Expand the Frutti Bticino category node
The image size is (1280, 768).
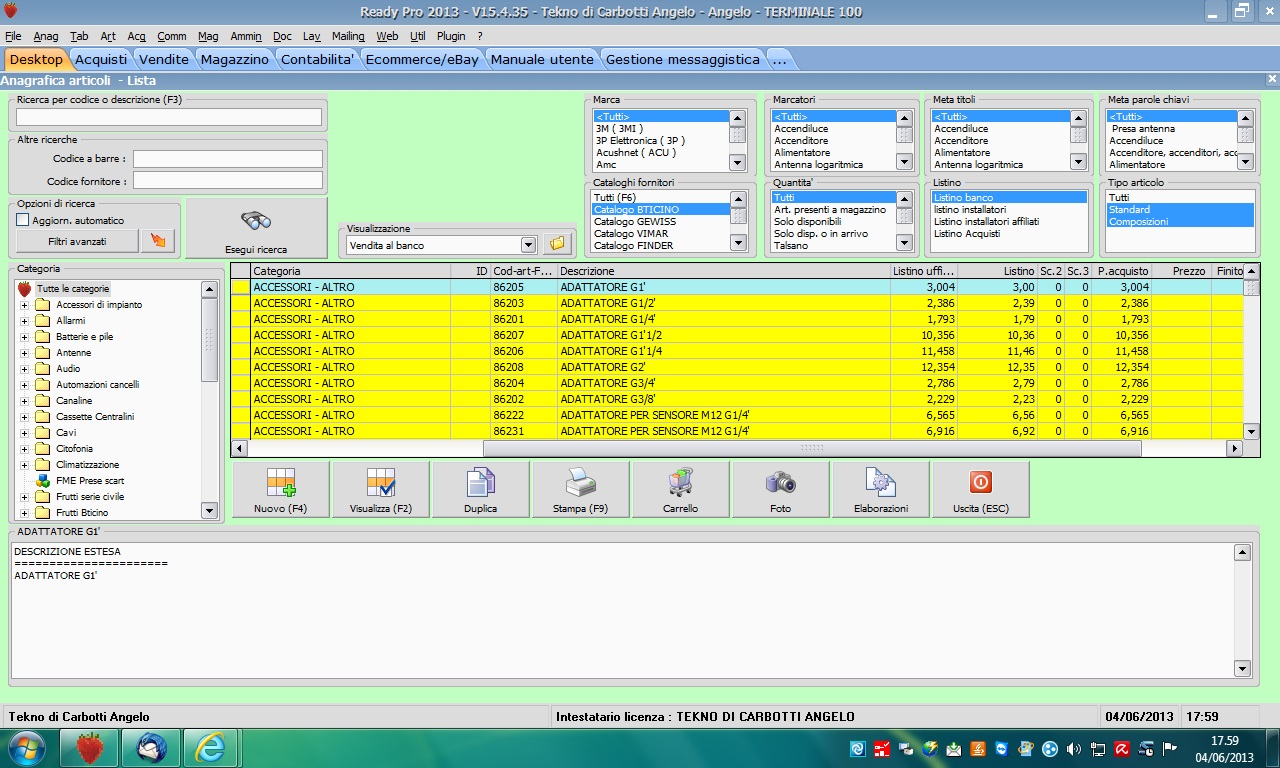click(x=25, y=513)
